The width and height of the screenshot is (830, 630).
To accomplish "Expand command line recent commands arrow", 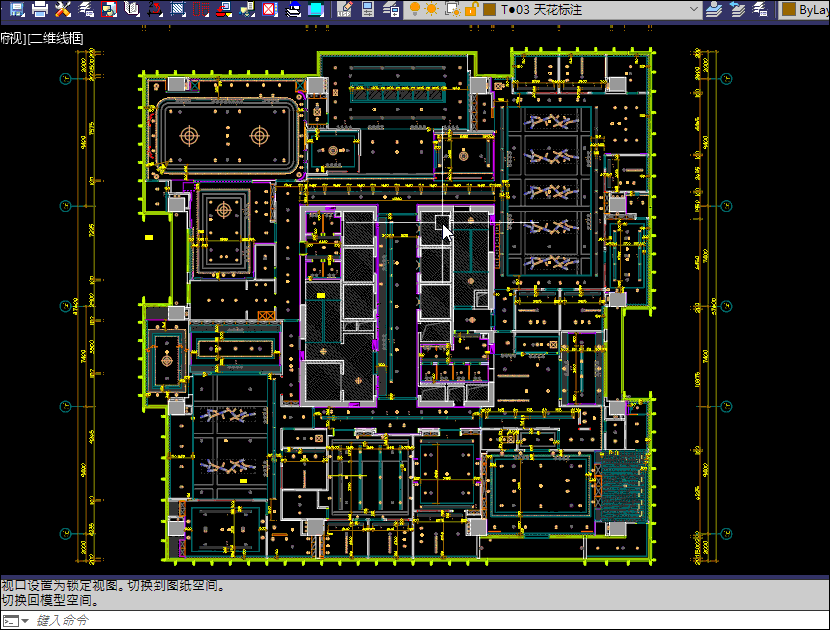I will coord(24,621).
